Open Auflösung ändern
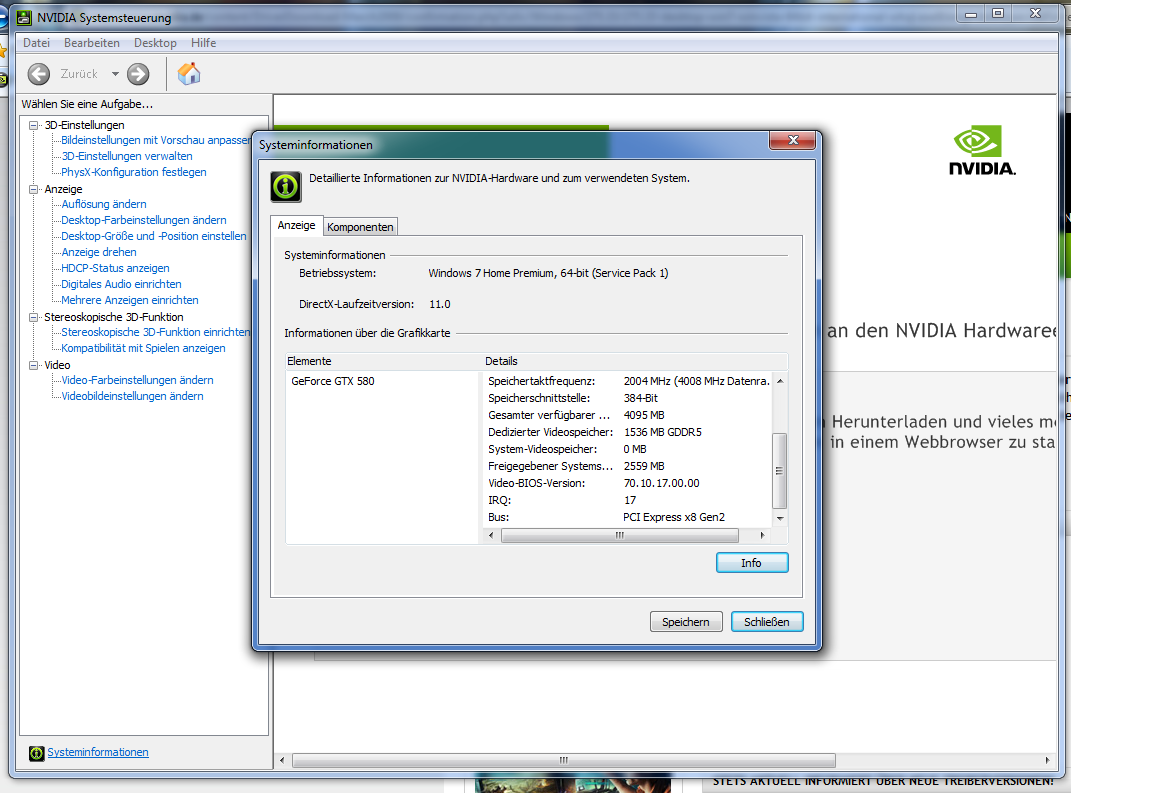The image size is (1152, 793). tap(104, 204)
